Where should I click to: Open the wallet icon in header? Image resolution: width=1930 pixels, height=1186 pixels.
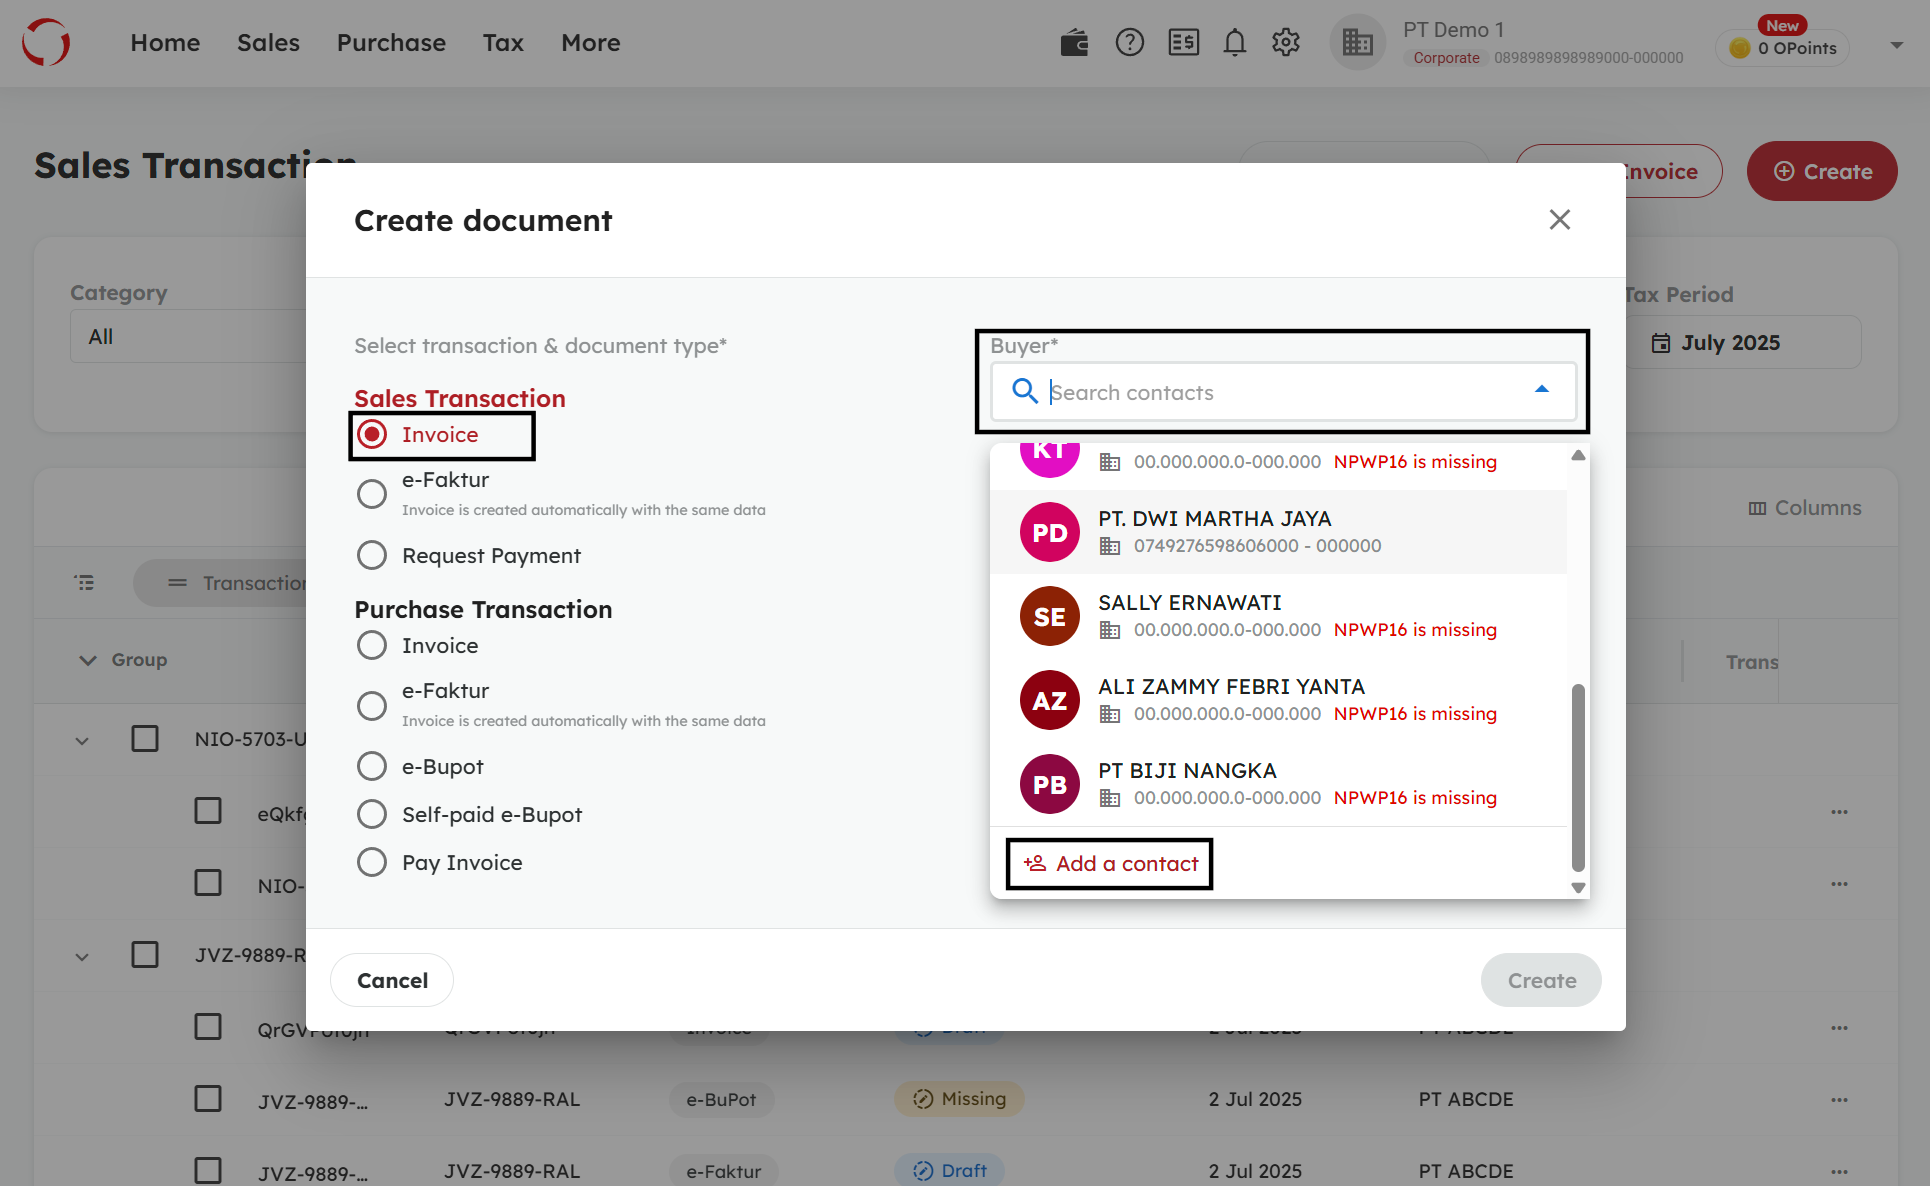pos(1074,43)
